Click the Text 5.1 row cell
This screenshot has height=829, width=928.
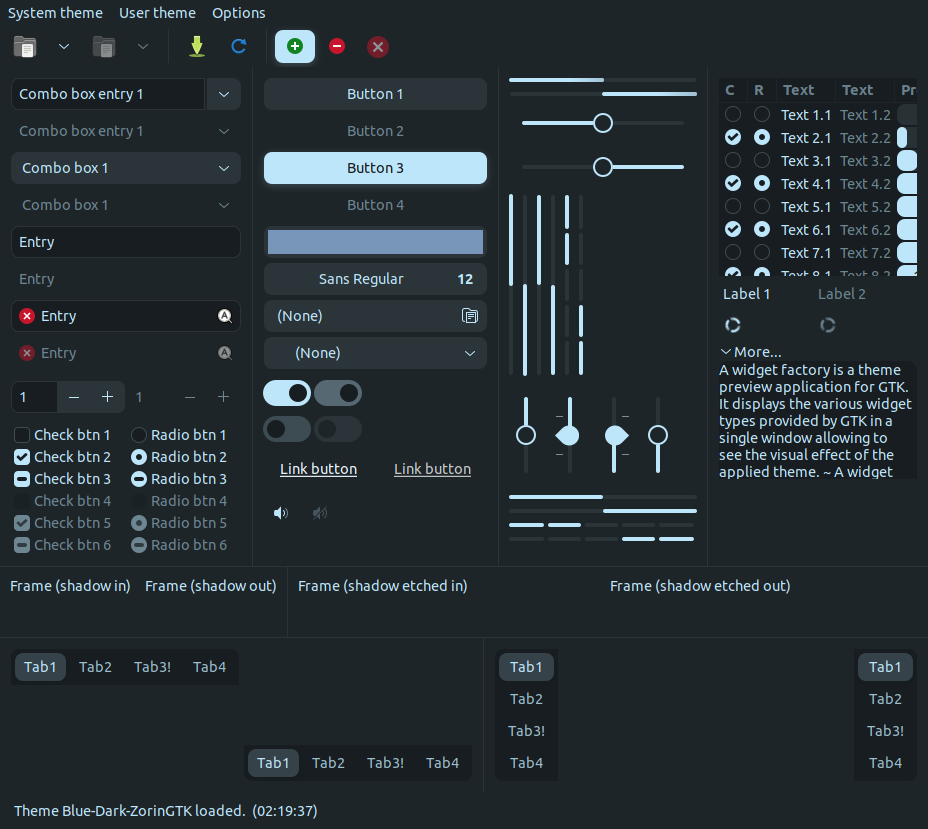click(x=805, y=207)
